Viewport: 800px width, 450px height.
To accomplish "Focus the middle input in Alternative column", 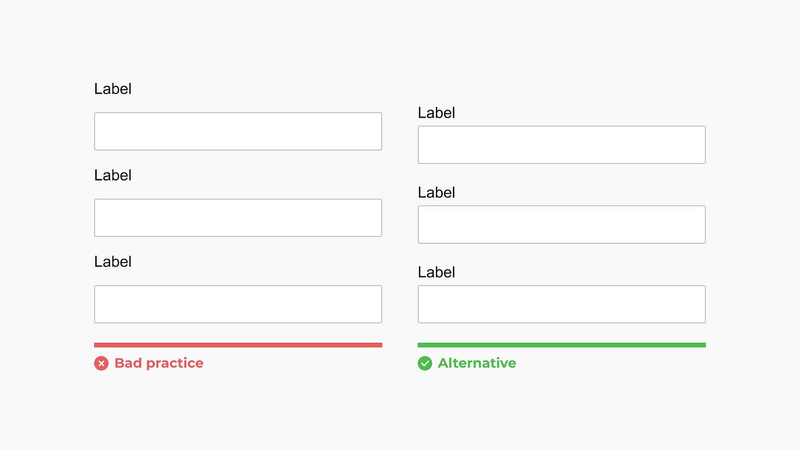I will pyautogui.click(x=562, y=224).
